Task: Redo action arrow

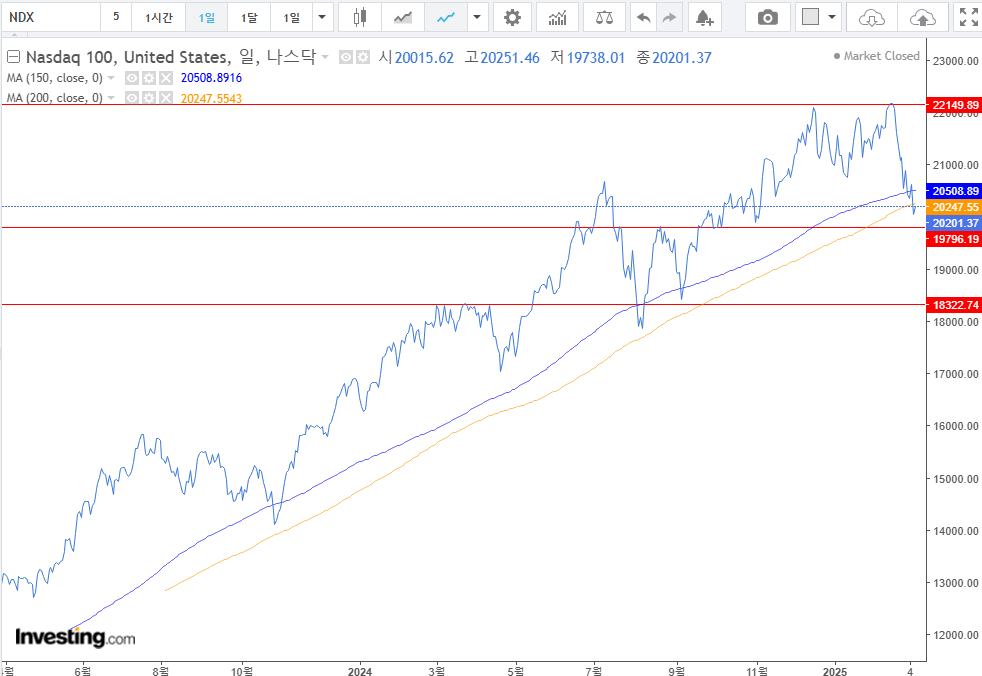Action: point(669,18)
